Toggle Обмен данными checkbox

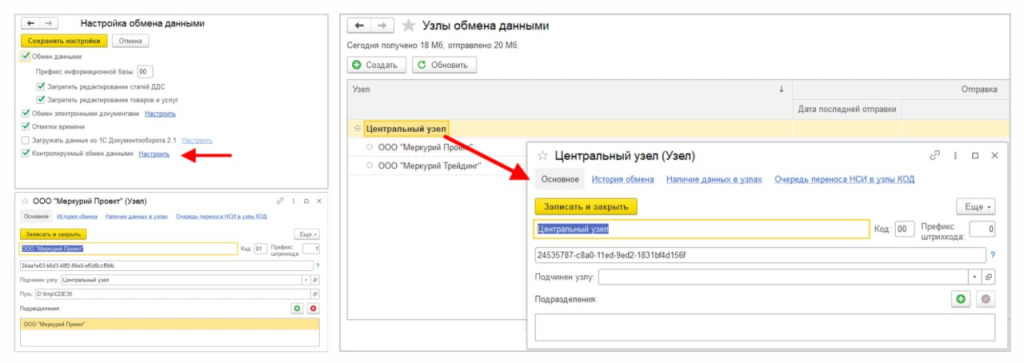[x=25, y=57]
